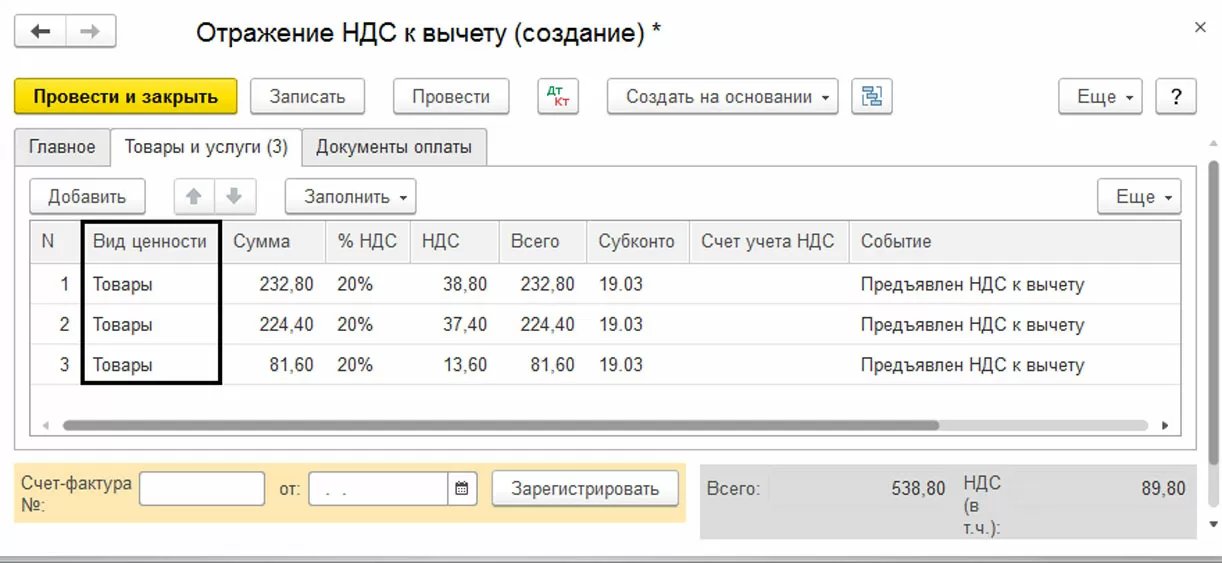Image resolution: width=1222 pixels, height=563 pixels.
Task: Click the % НДС column header
Action: pos(367,241)
